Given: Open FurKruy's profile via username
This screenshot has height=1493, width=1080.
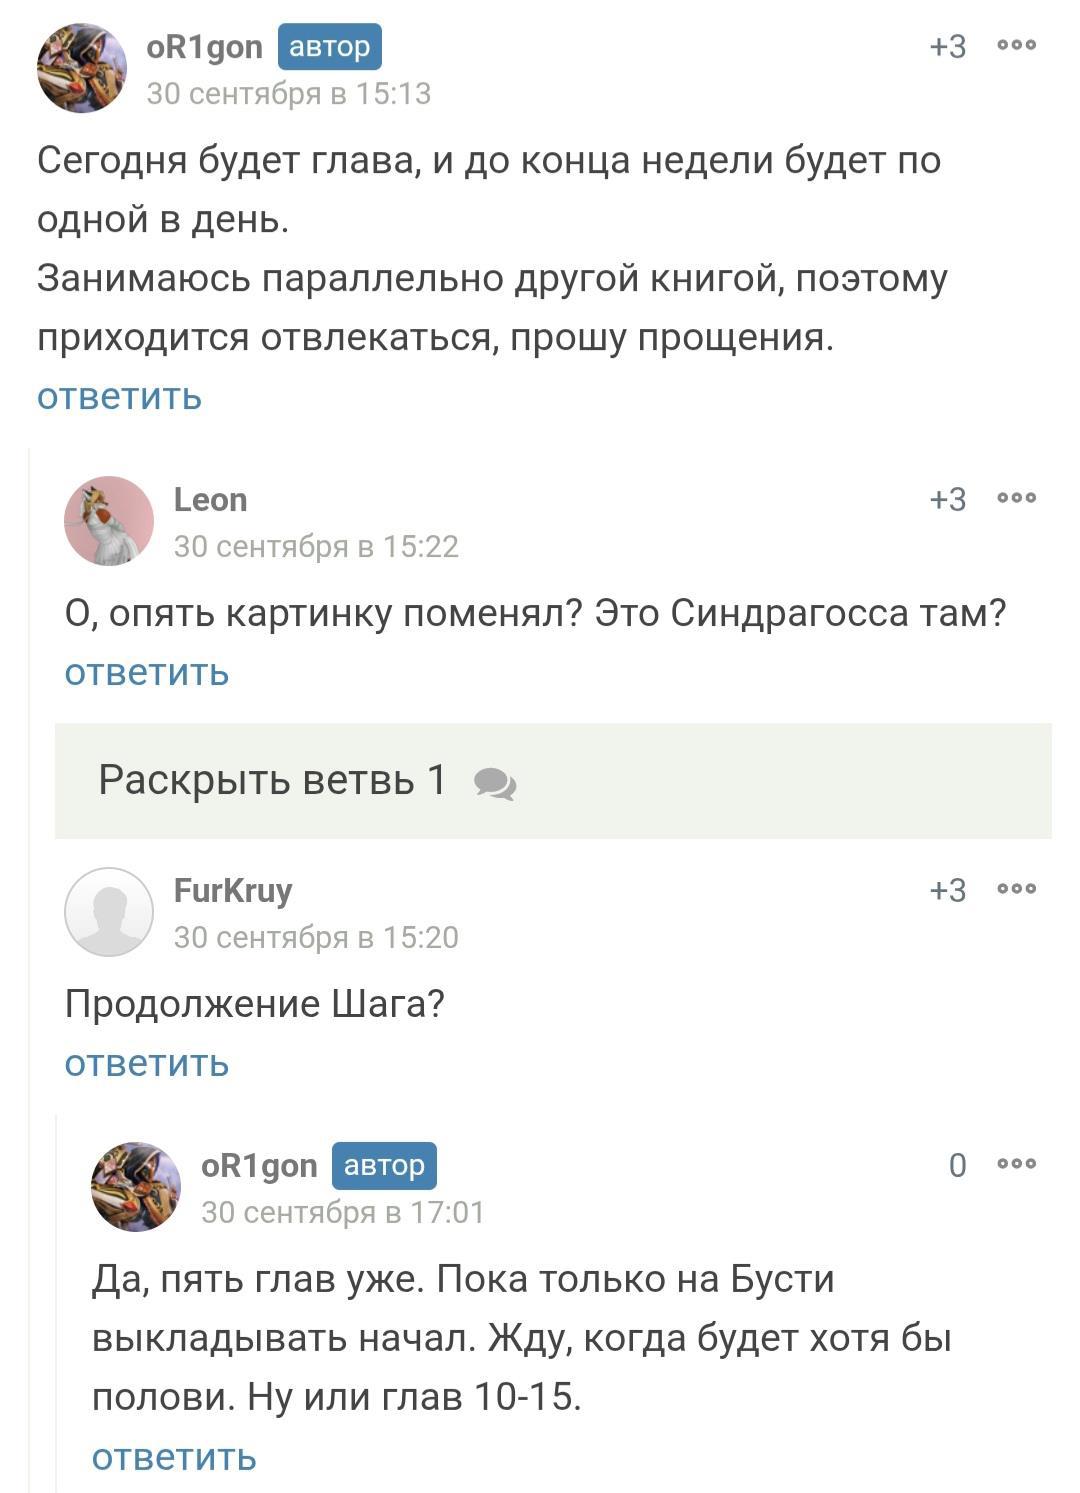Looking at the screenshot, I should point(233,890).
